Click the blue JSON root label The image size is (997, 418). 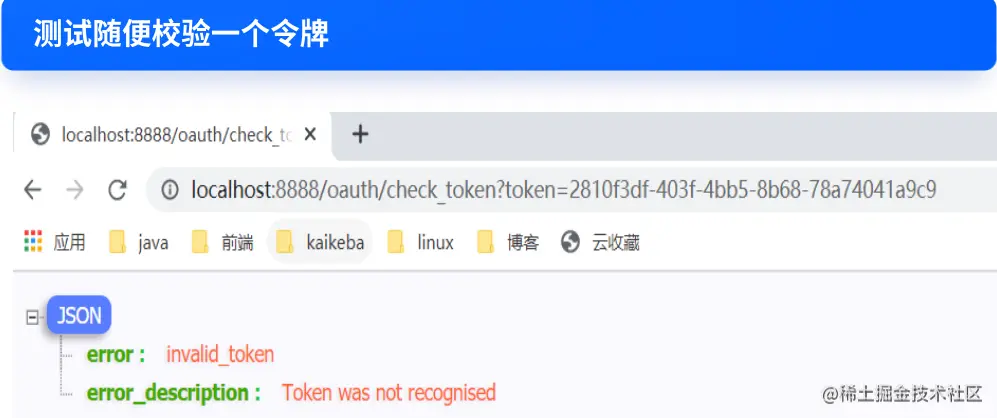(x=79, y=315)
